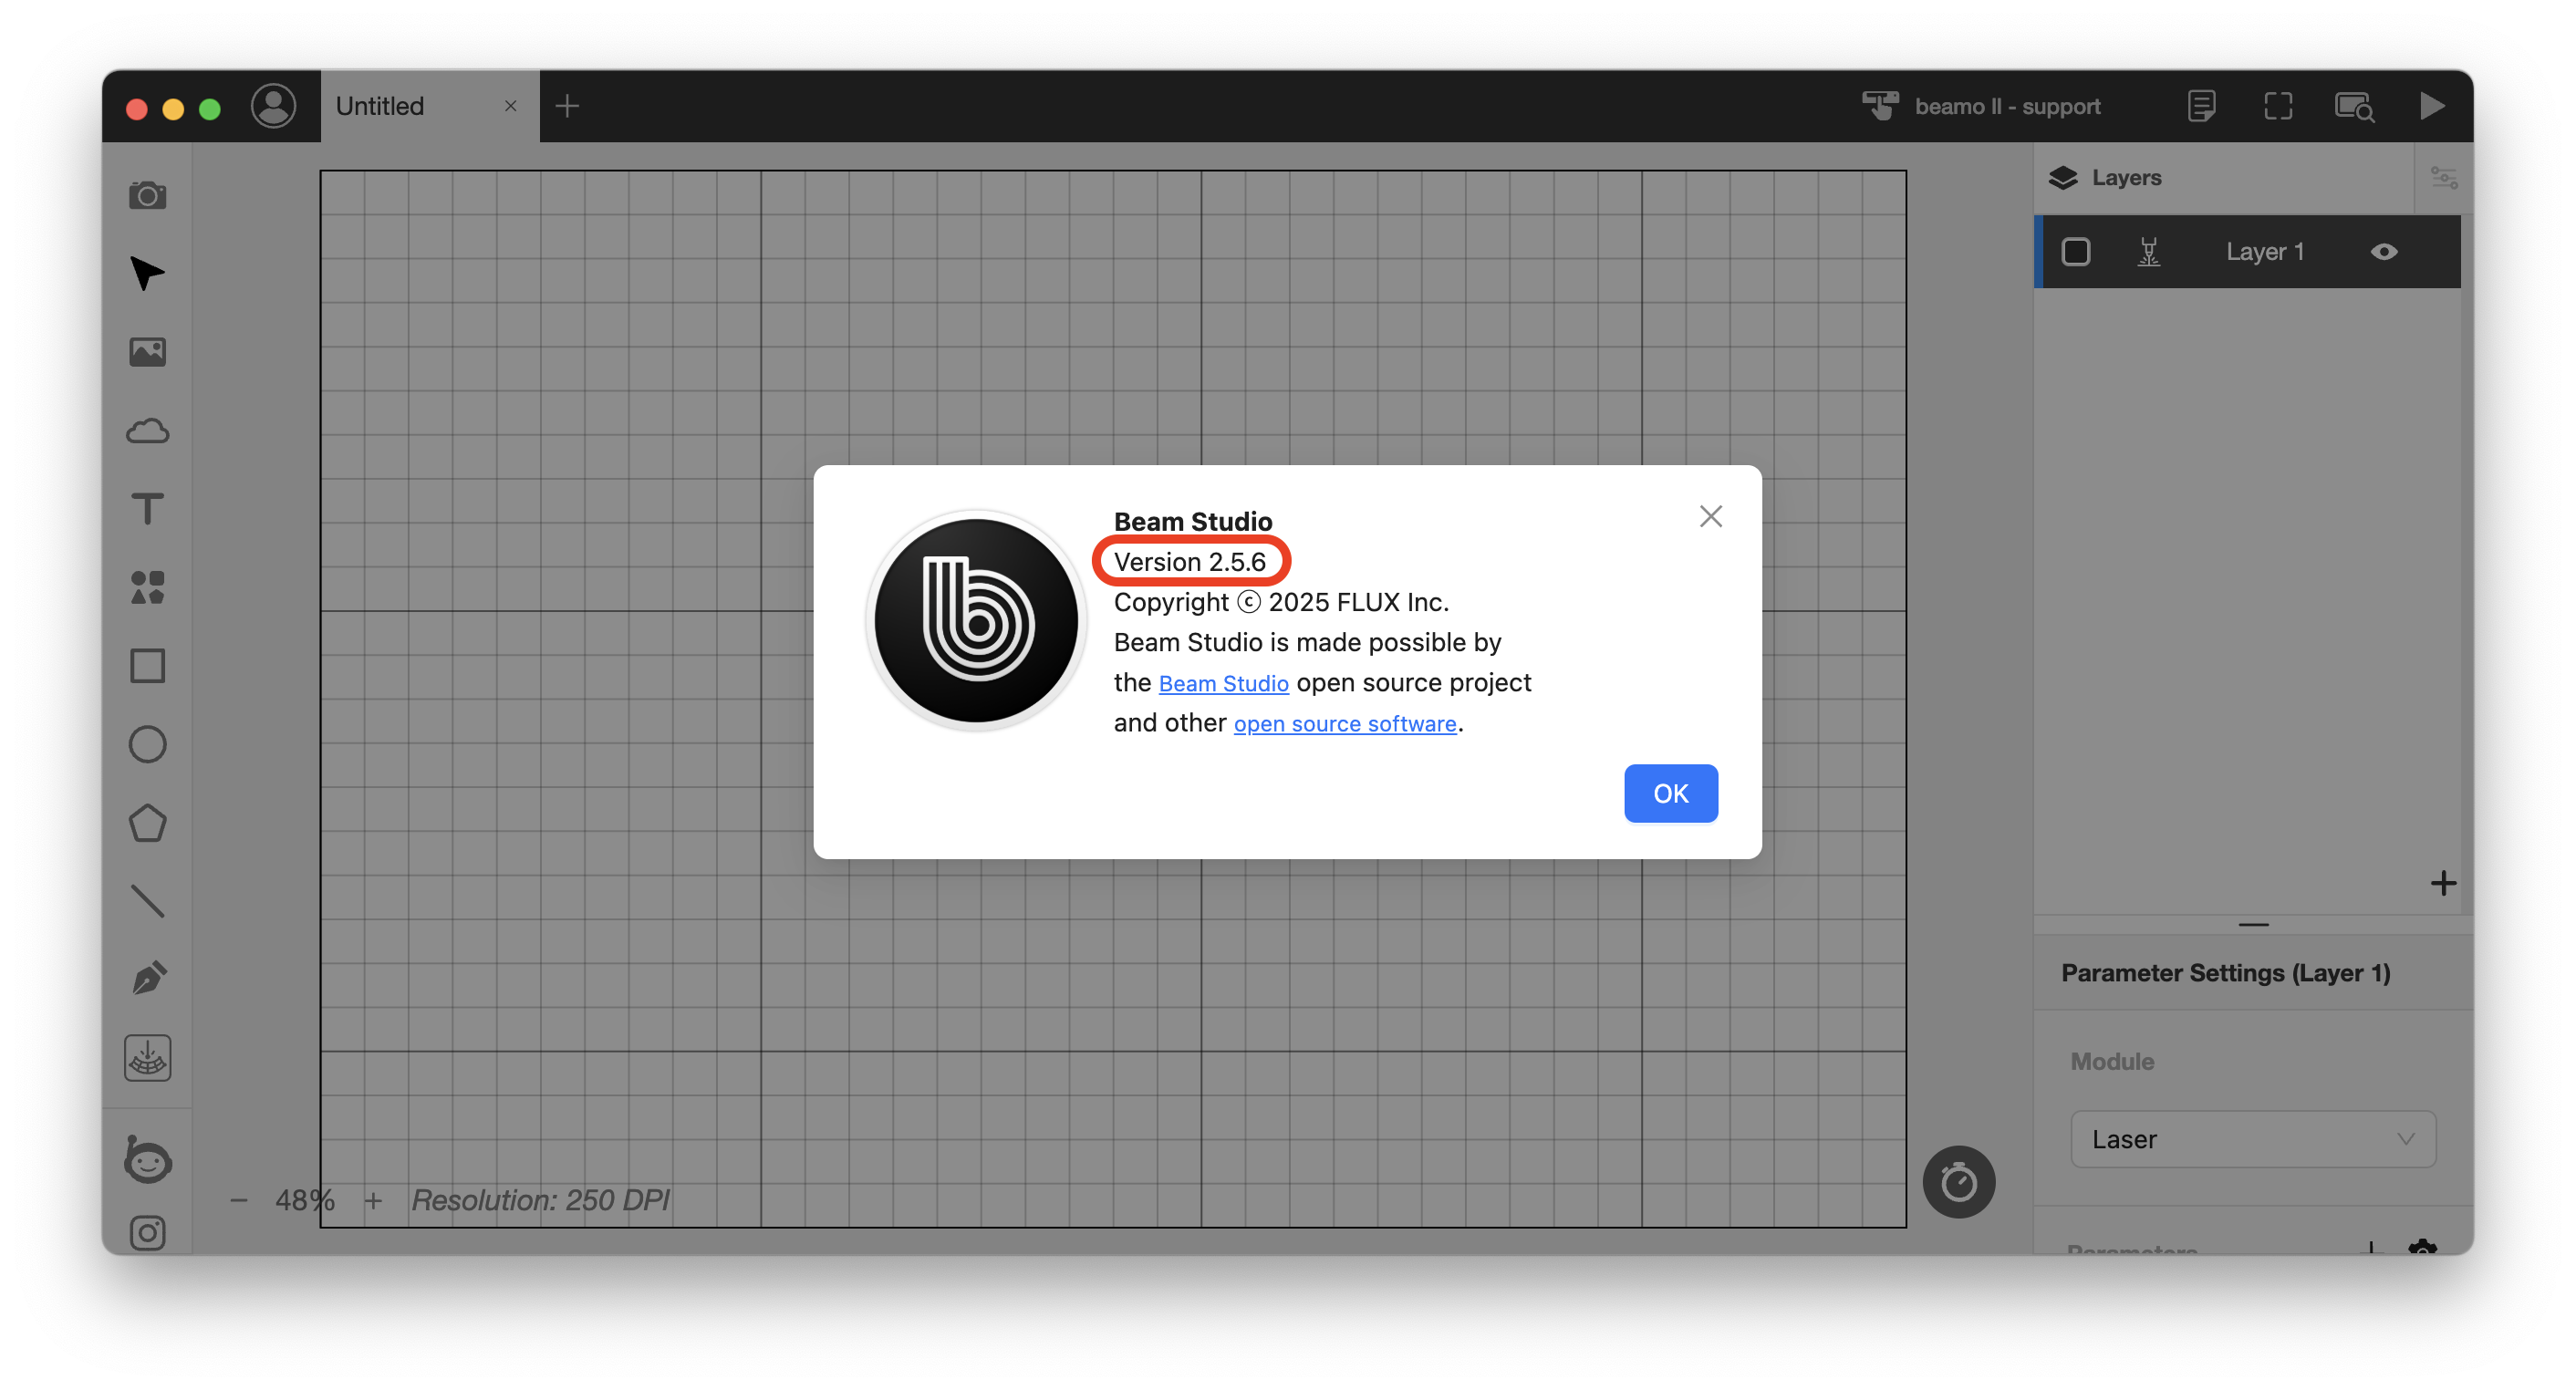
Task: Select the cursor selection tool
Action: pos(147,273)
